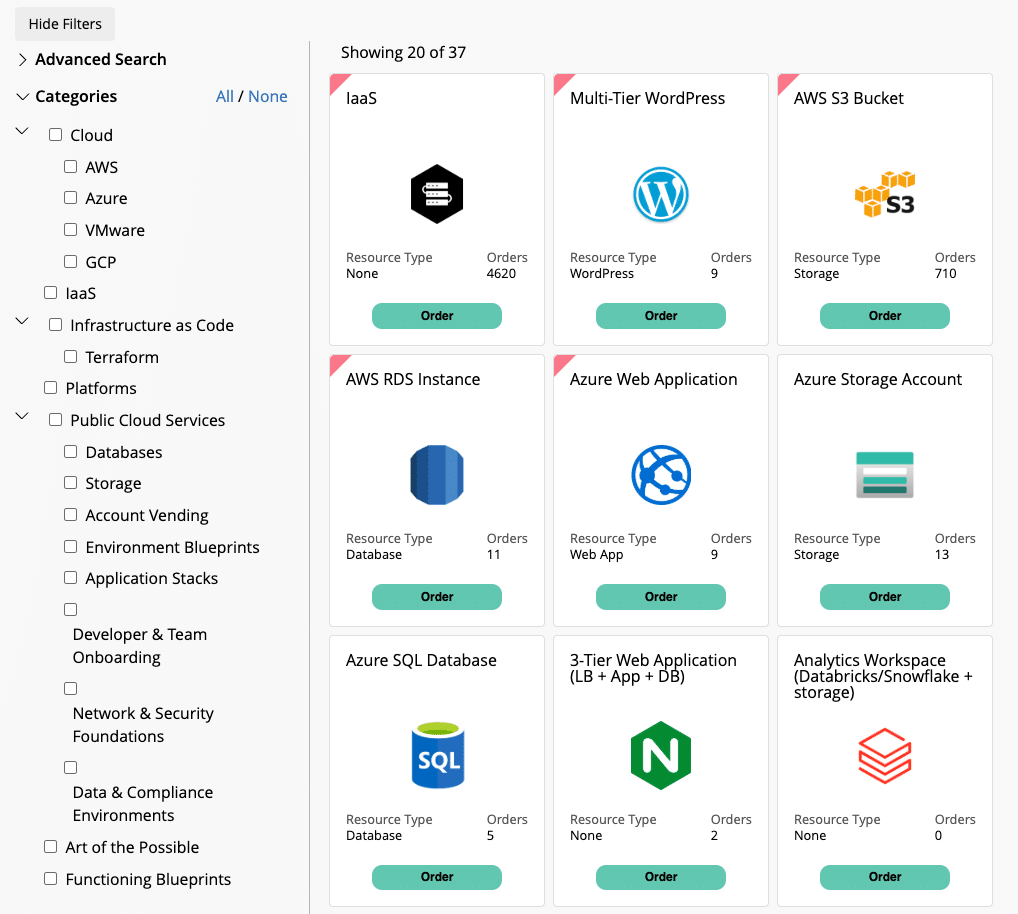
Task: Open the Azure Storage Account card title
Action: (x=878, y=379)
